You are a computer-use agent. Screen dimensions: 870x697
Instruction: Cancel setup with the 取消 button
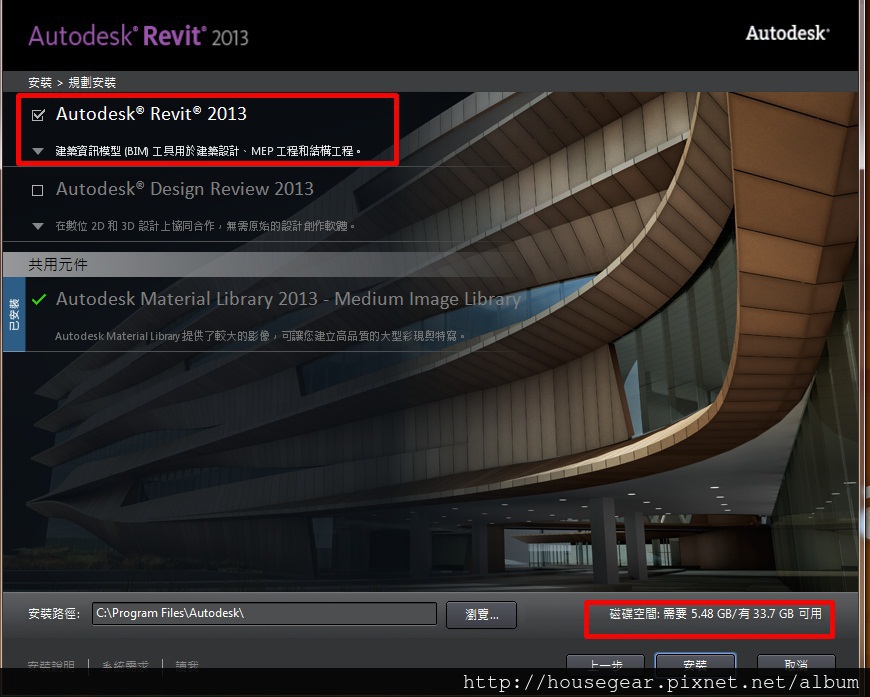(796, 663)
